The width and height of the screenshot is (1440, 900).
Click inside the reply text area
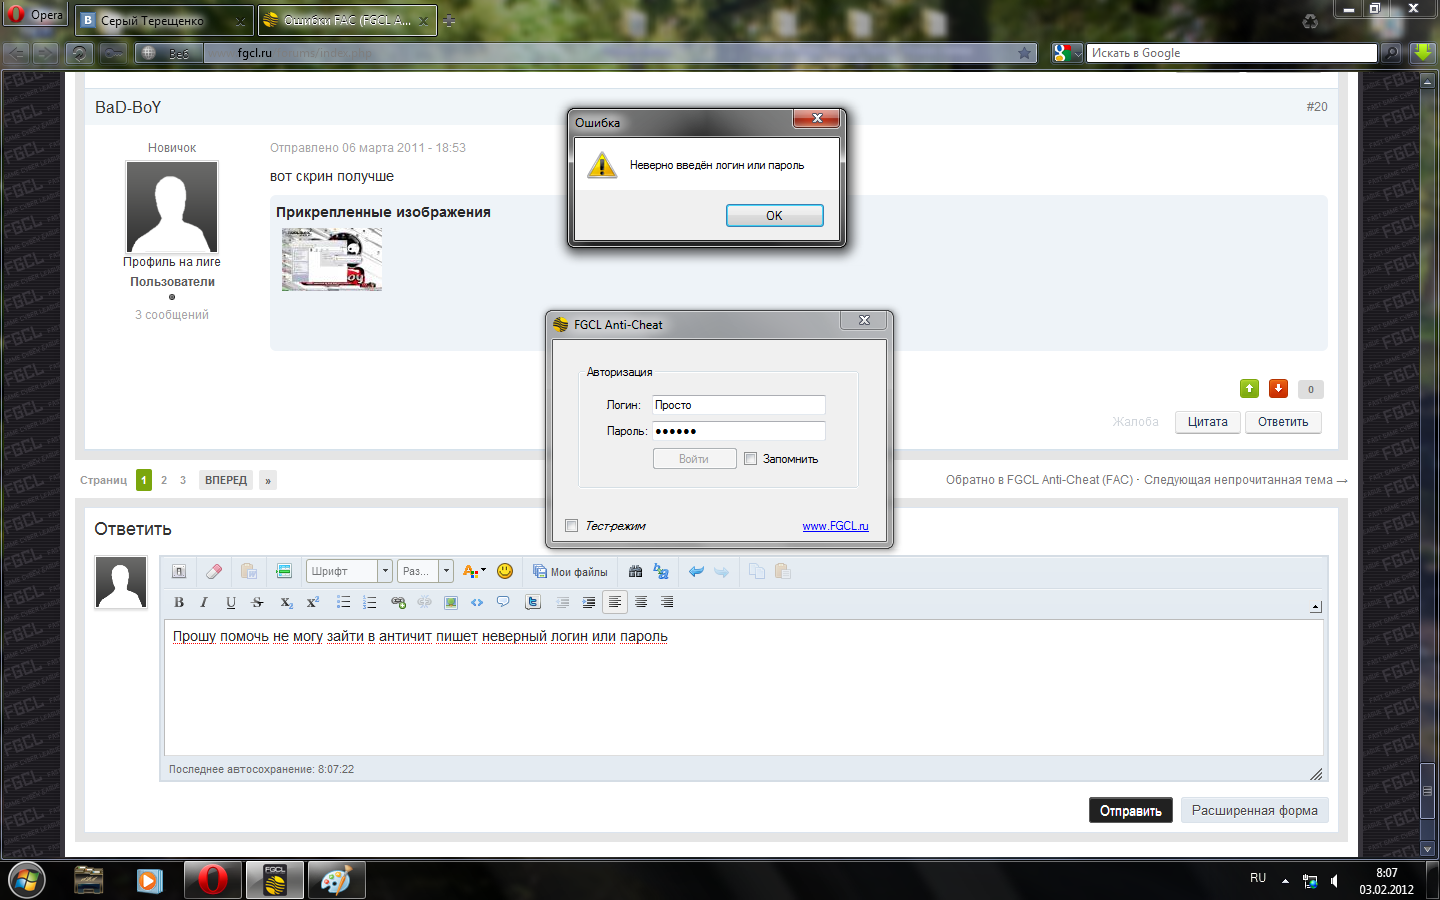(743, 688)
